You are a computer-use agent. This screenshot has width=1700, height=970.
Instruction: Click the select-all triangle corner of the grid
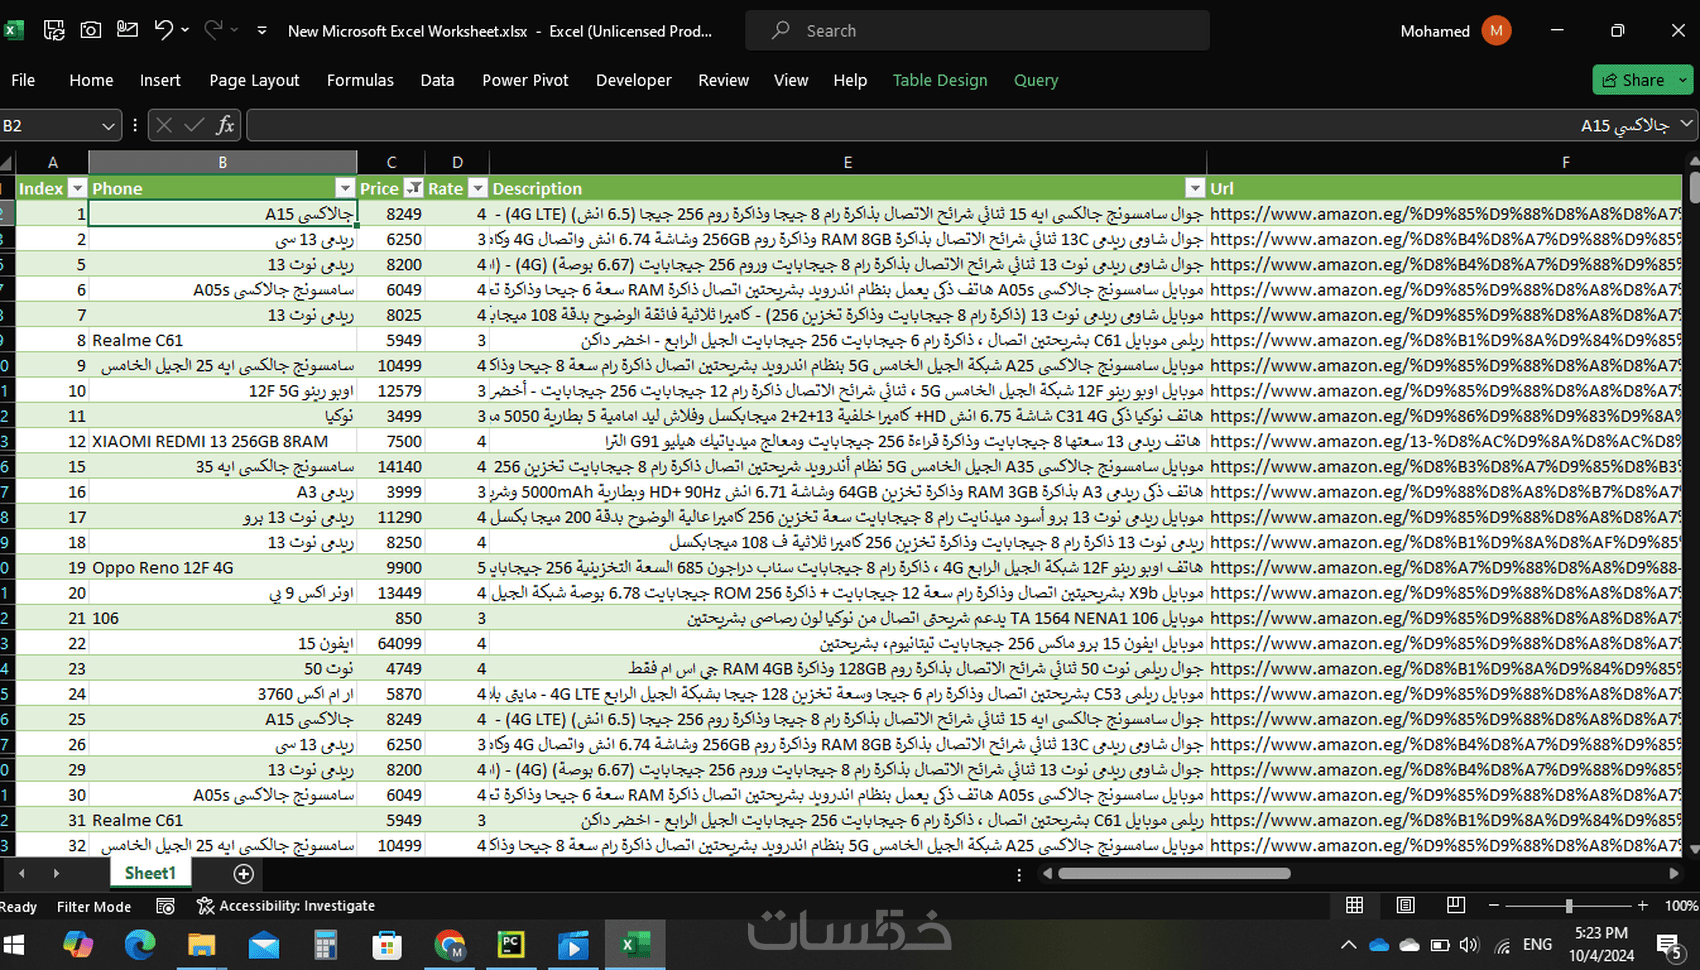pos(7,162)
